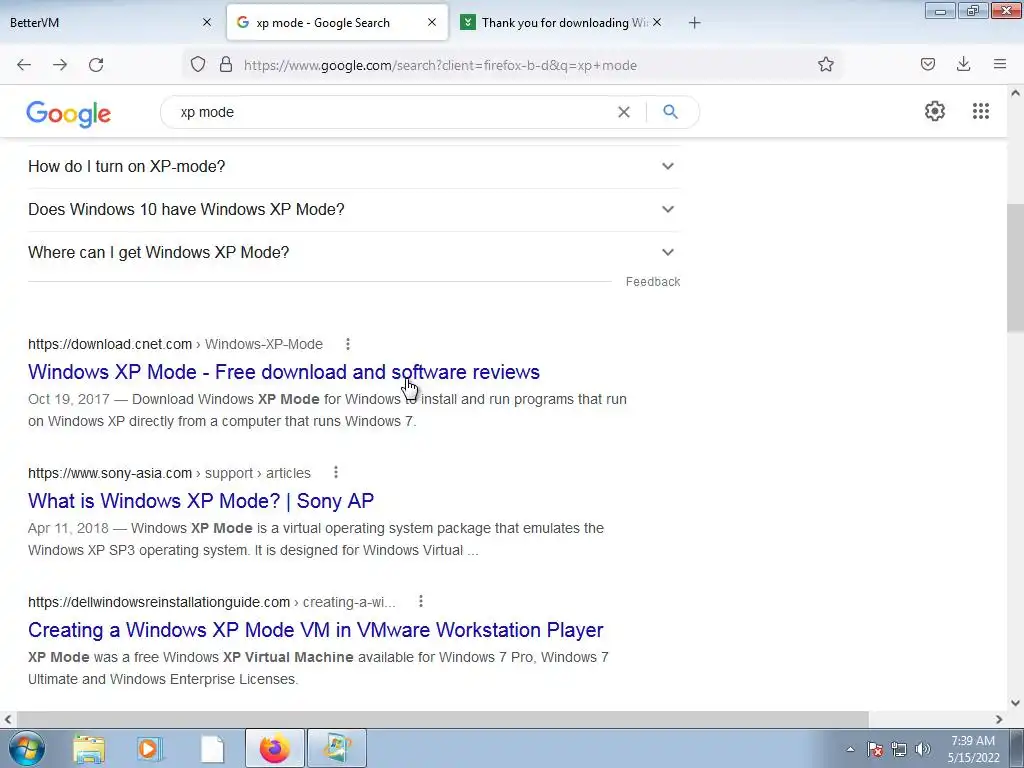Open Windows Explorer from the taskbar
The image size is (1024, 768).
tap(89, 748)
